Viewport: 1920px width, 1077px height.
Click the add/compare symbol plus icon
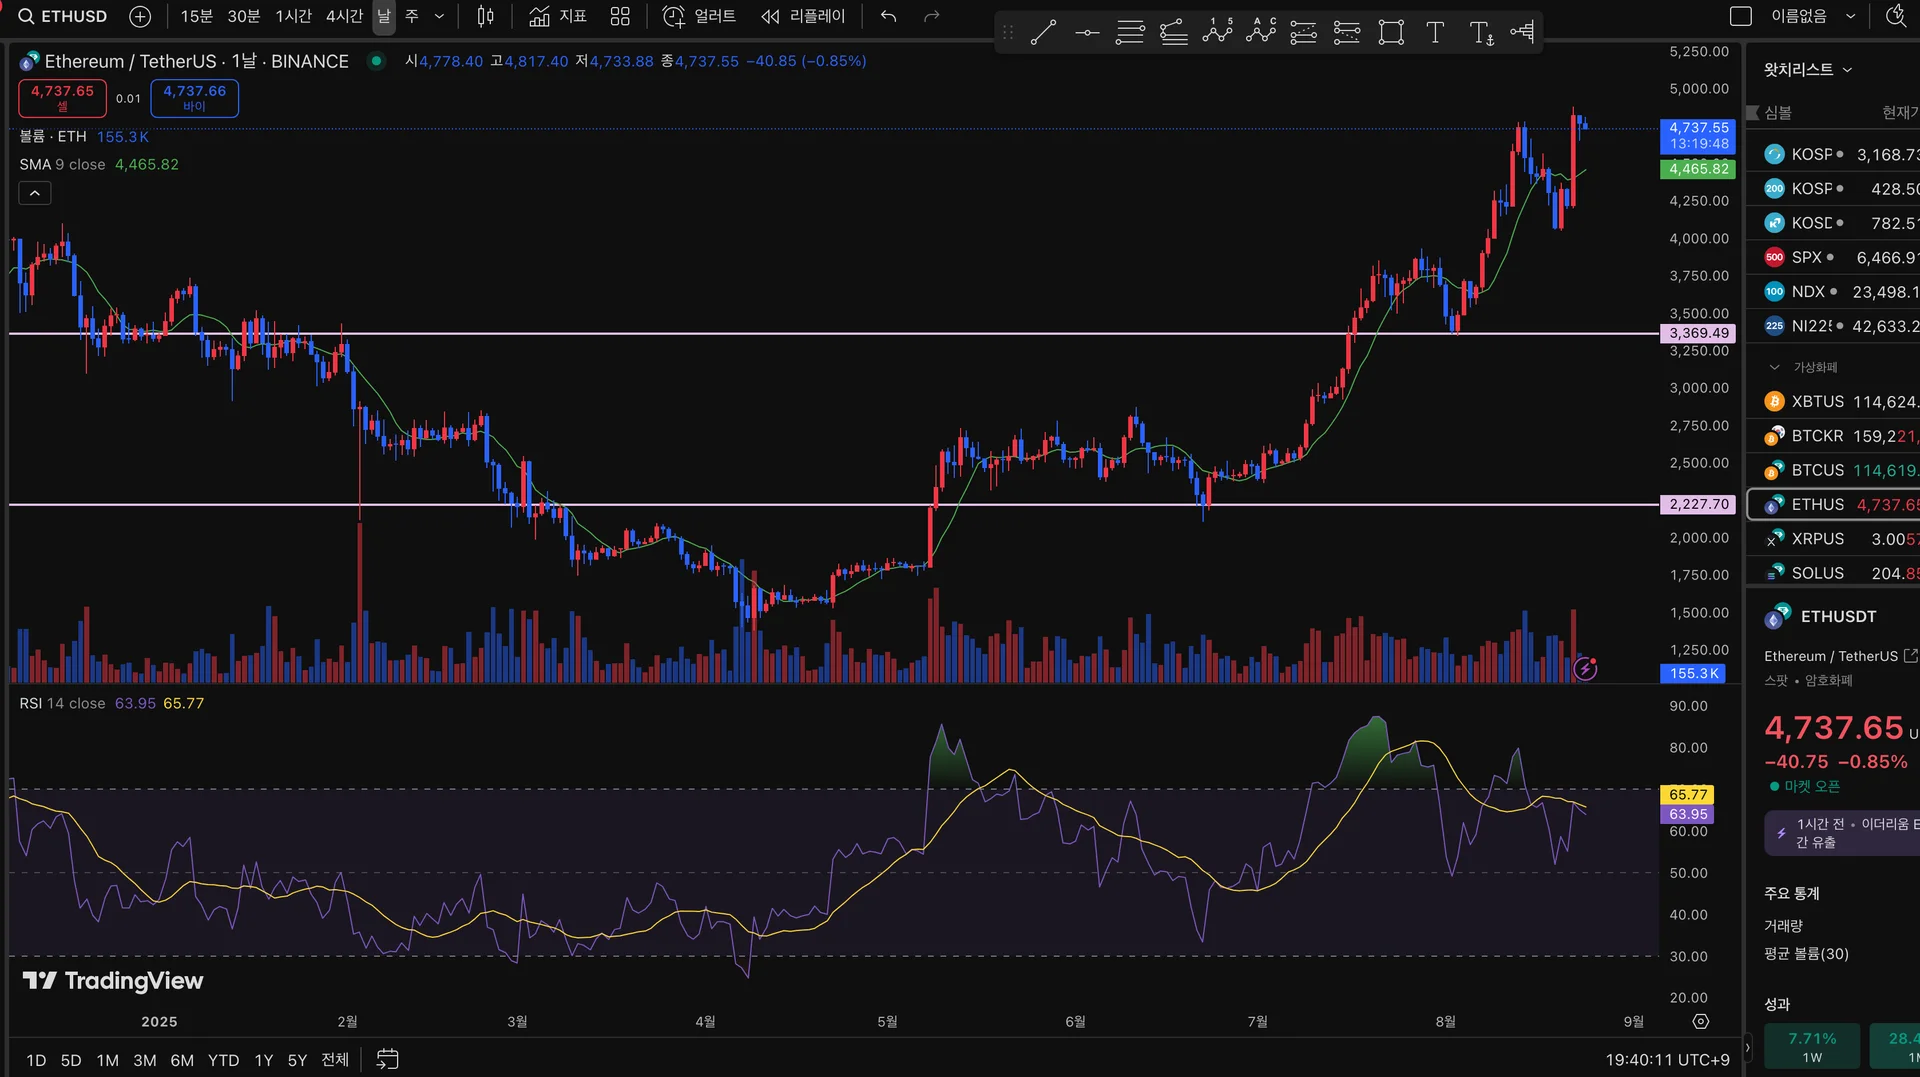coord(140,16)
